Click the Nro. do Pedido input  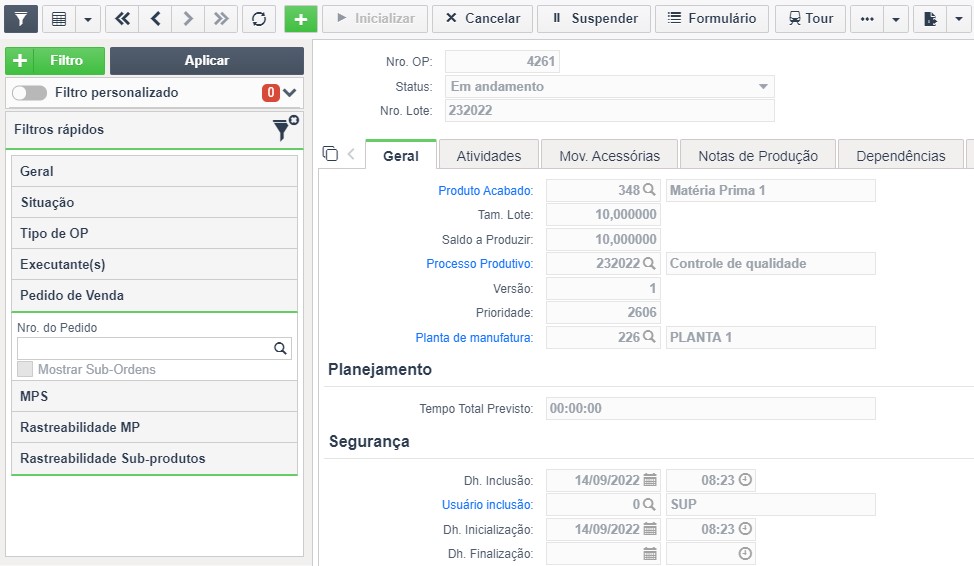coord(143,349)
